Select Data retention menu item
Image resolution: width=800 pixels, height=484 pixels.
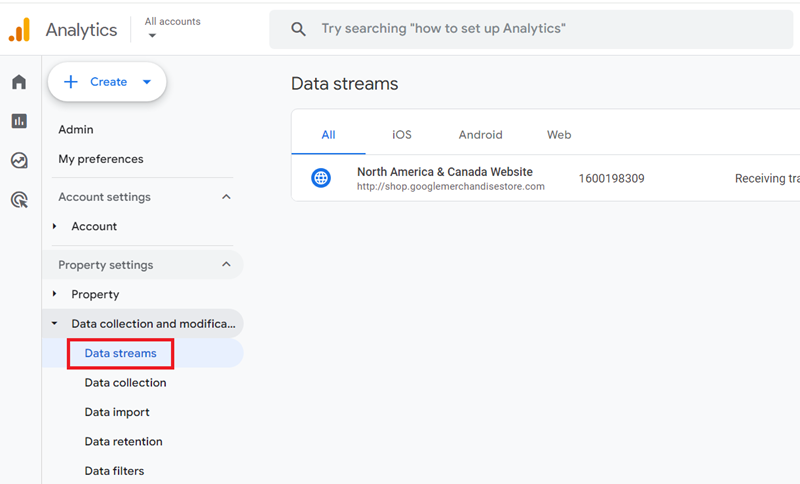tap(123, 442)
